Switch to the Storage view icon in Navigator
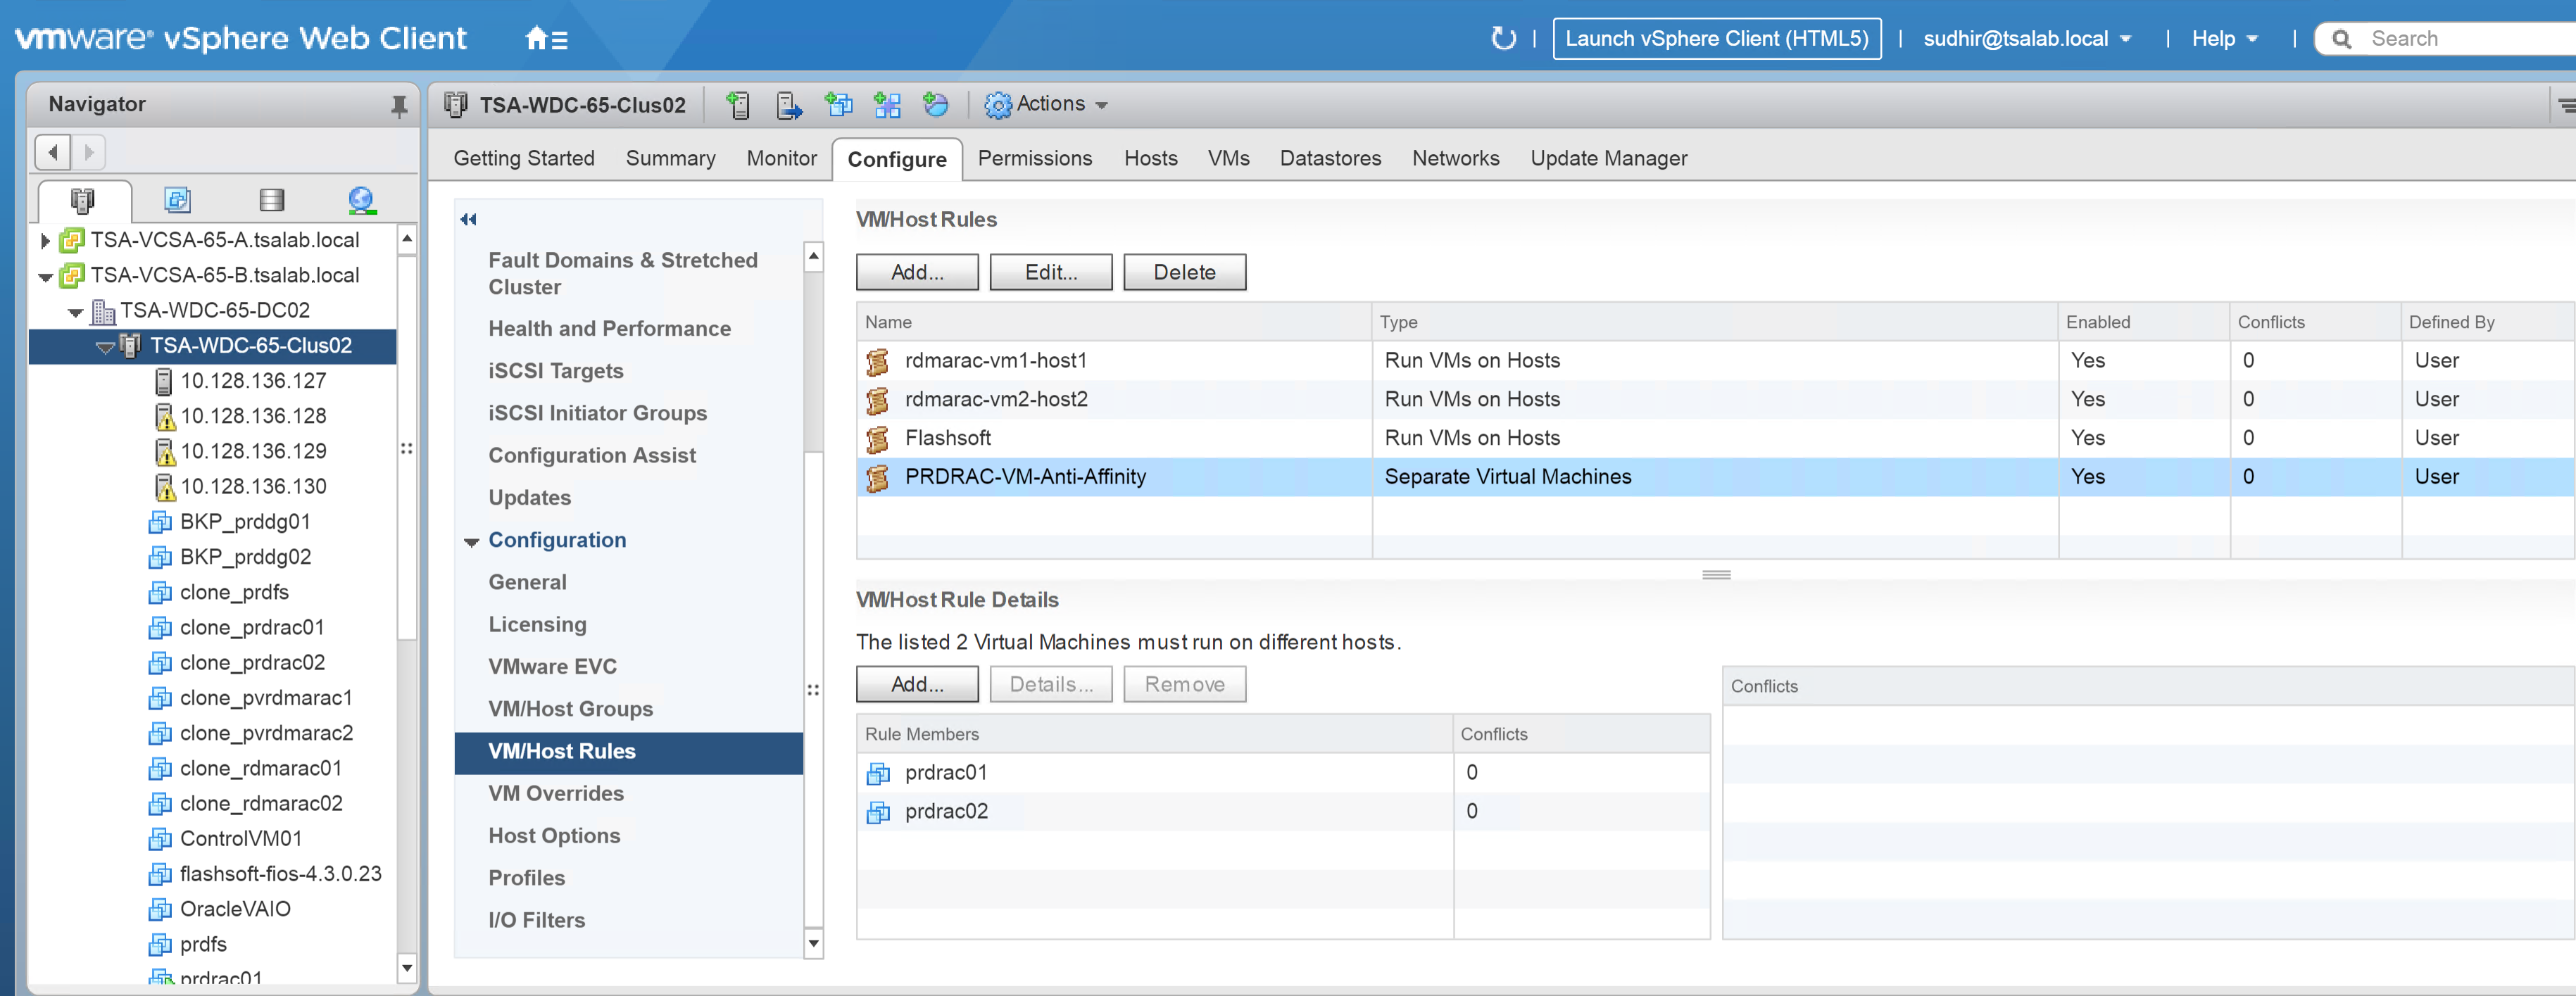This screenshot has width=2576, height=996. click(271, 200)
